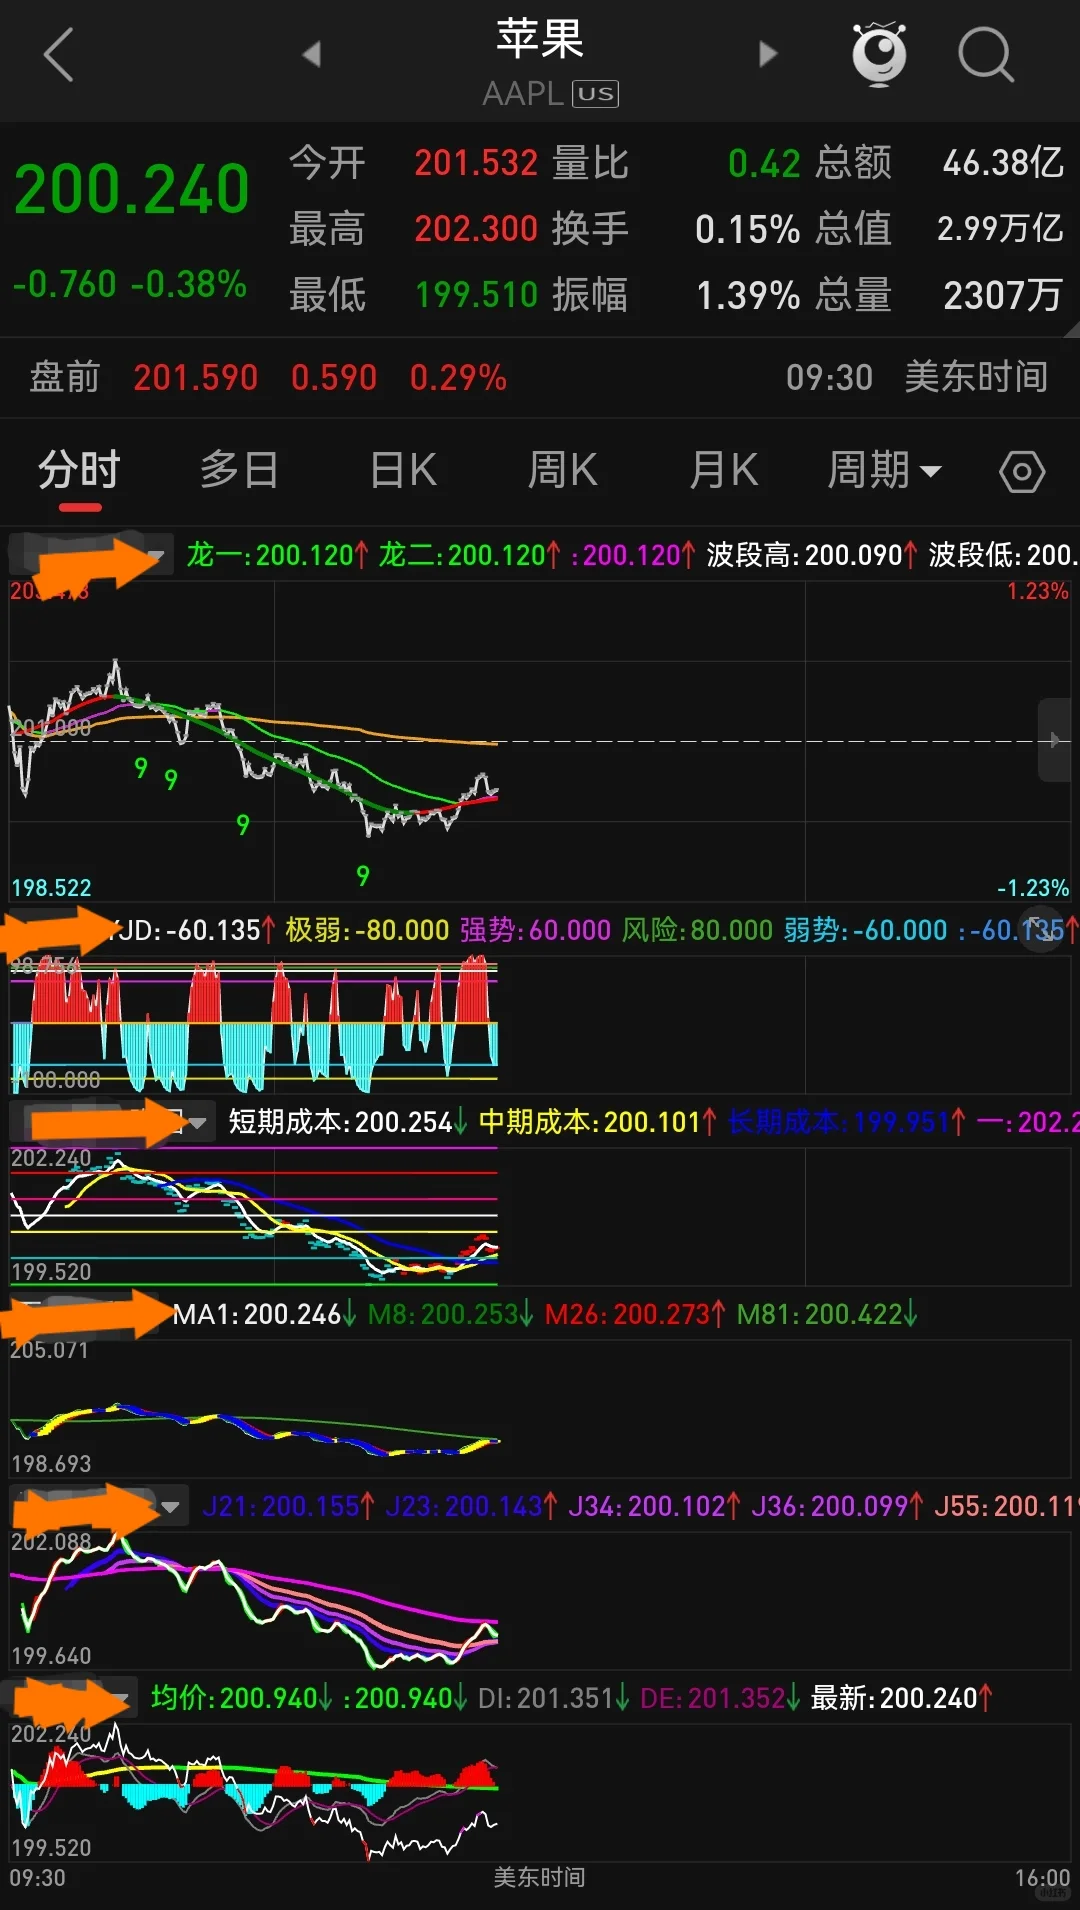Open chart settings hexagon icon
The image size is (1080, 1910).
click(x=1022, y=471)
